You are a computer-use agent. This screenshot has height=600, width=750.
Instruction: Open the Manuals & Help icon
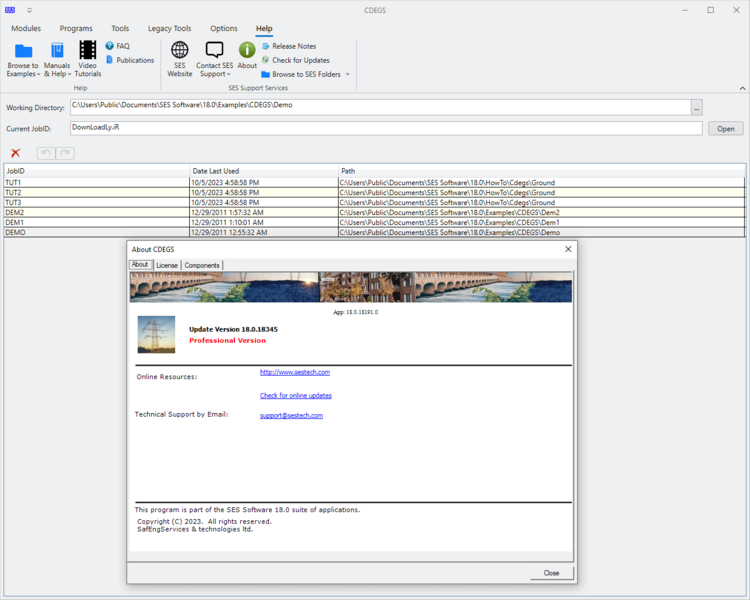[x=57, y=51]
